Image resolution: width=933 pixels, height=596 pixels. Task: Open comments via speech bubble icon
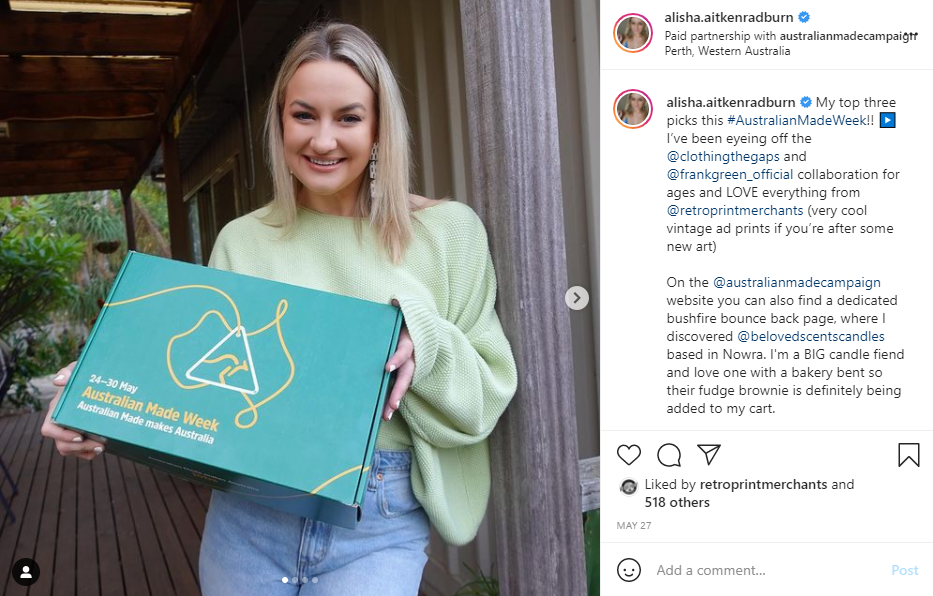(669, 455)
